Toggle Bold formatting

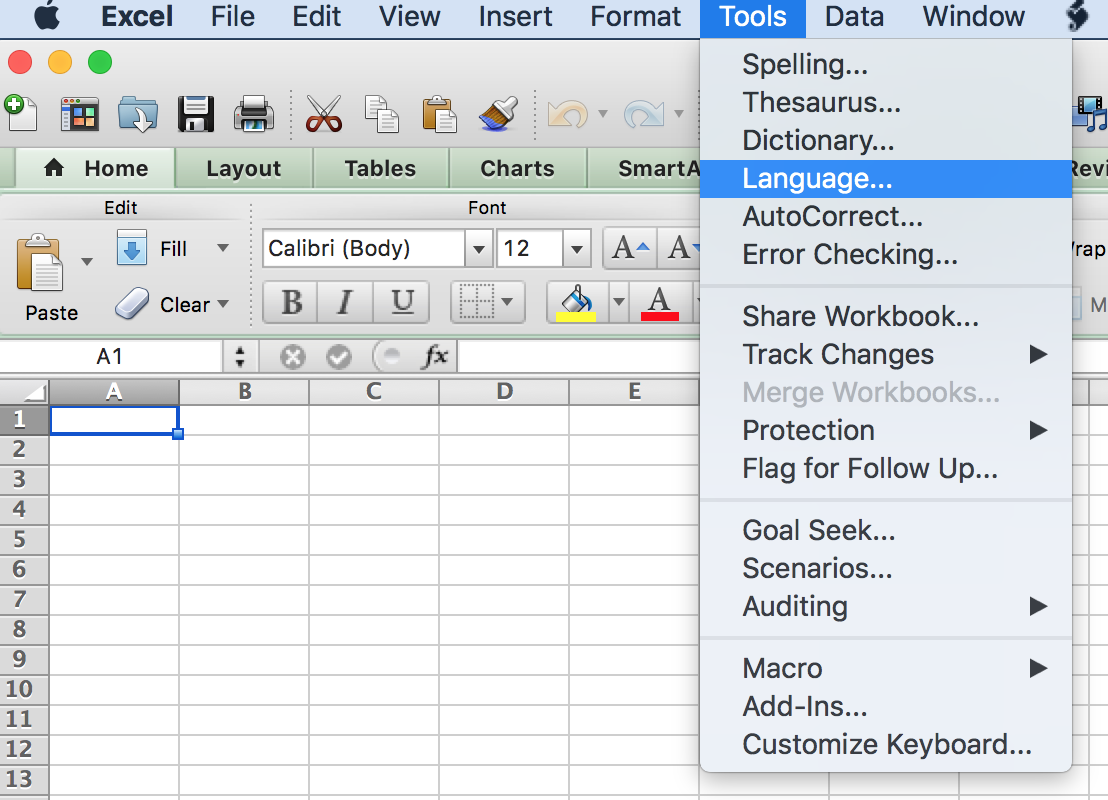tap(291, 302)
